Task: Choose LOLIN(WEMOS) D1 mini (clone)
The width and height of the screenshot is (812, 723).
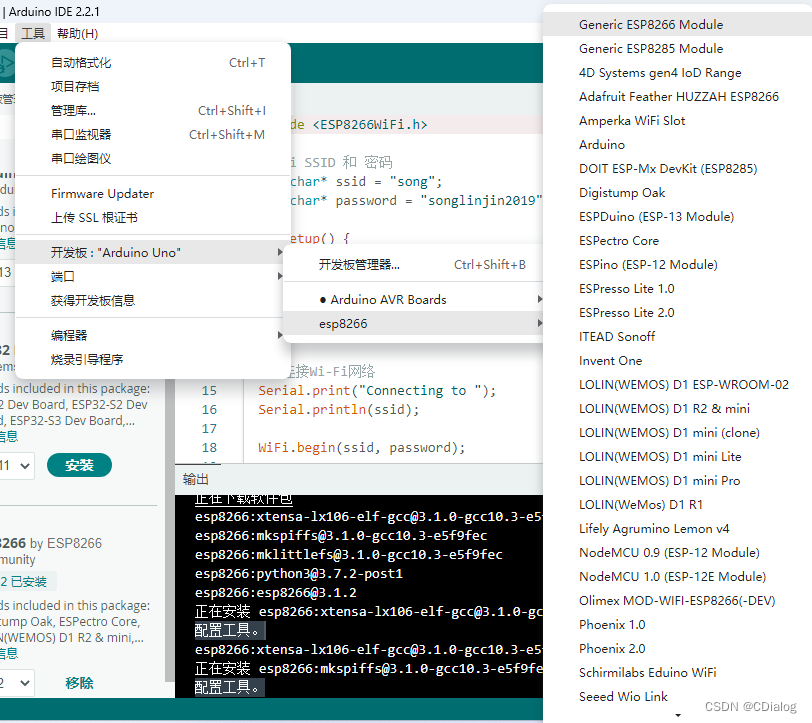Action: click(x=677, y=432)
